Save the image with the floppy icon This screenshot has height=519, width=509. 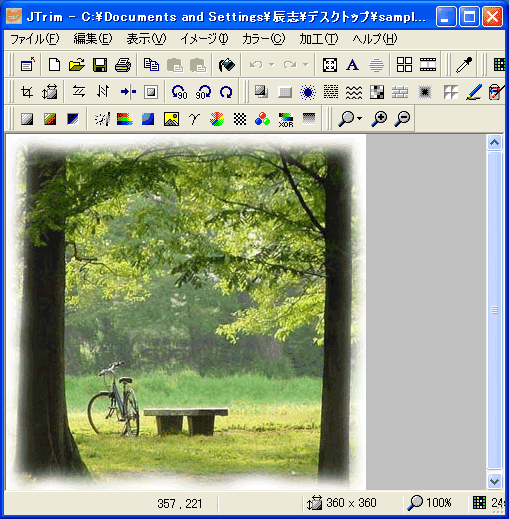(x=100, y=65)
